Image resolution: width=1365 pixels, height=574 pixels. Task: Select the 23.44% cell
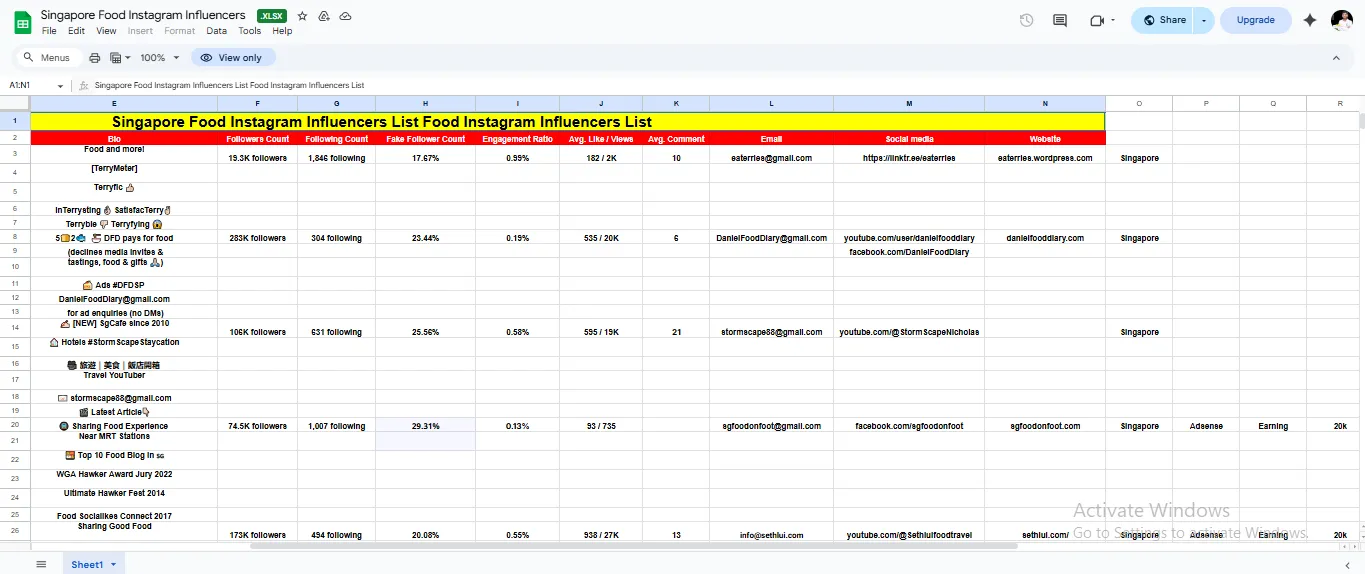(x=425, y=238)
